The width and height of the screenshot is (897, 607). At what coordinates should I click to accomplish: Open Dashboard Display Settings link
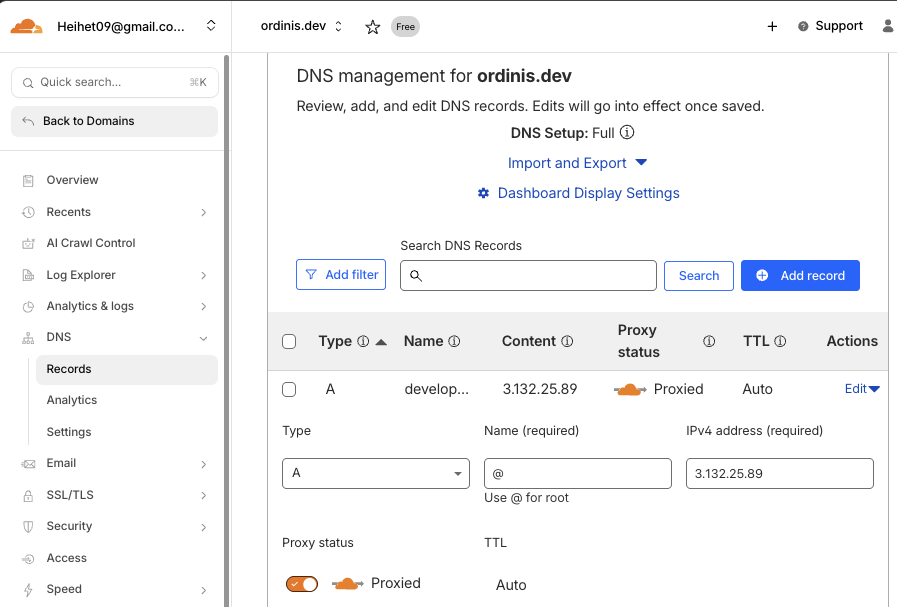pyautogui.click(x=588, y=193)
